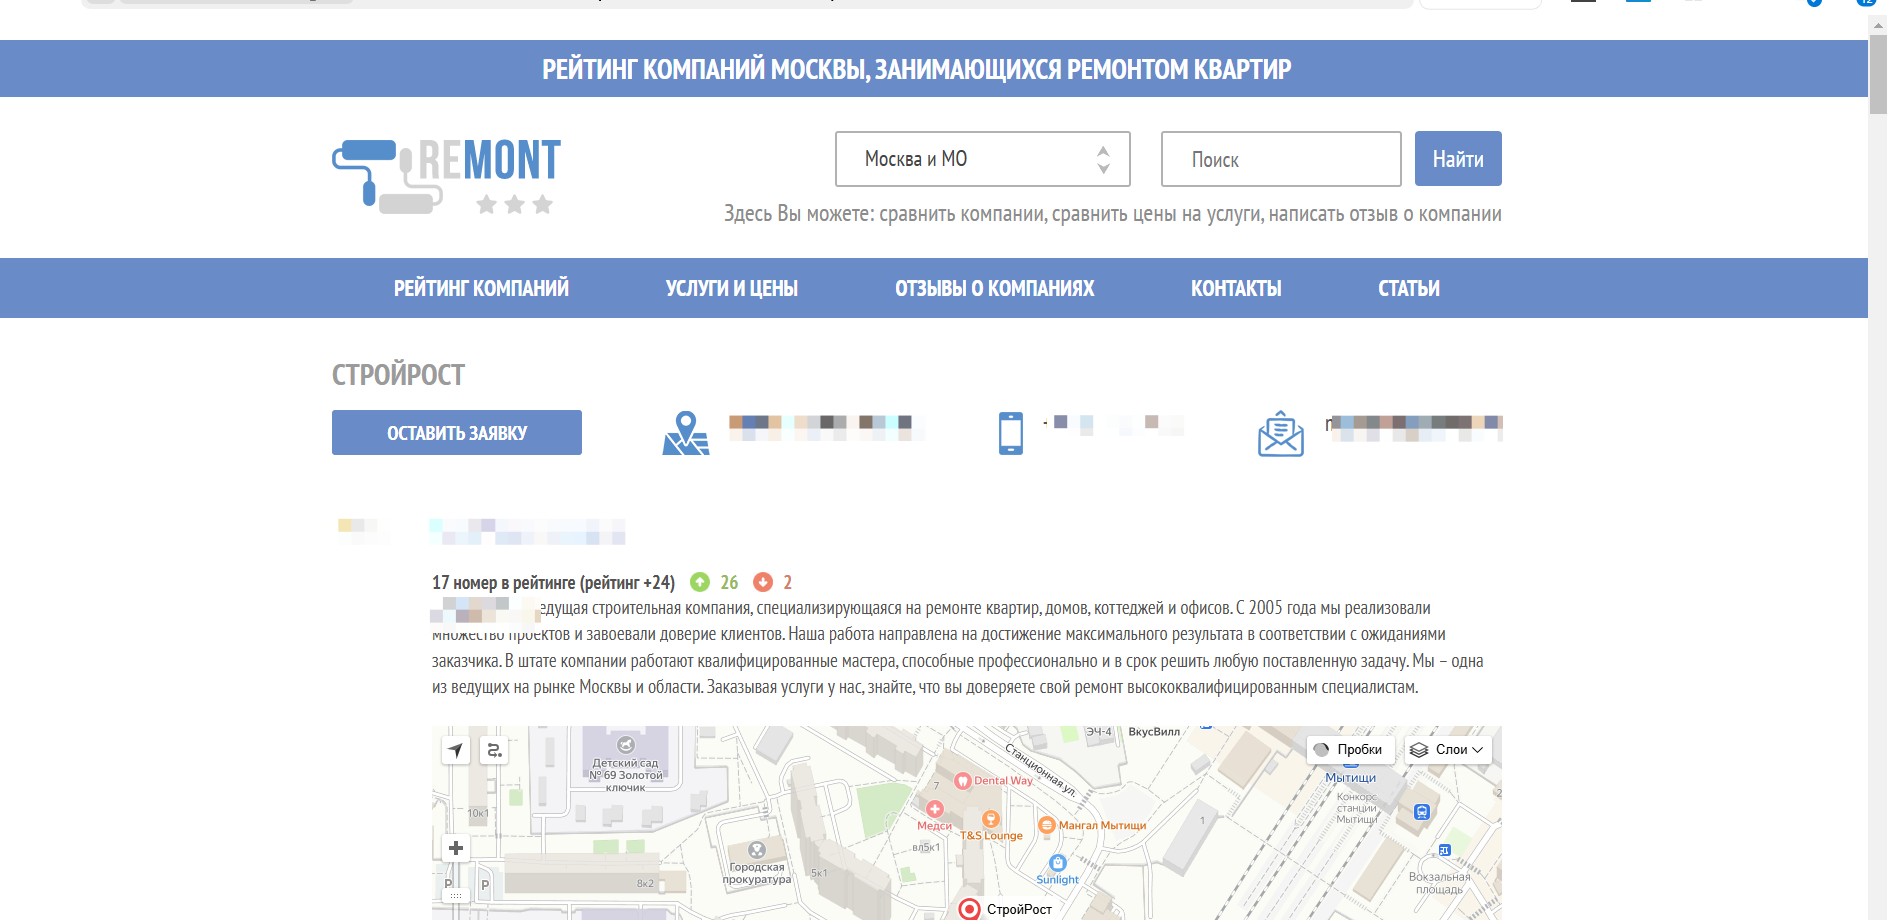Click the '17 номер в рейтинге' text
1887x920 pixels.
(x=504, y=582)
